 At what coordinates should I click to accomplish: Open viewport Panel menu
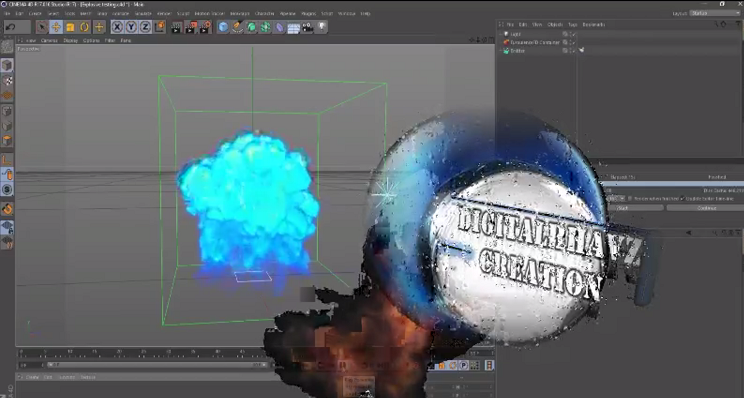(125, 41)
